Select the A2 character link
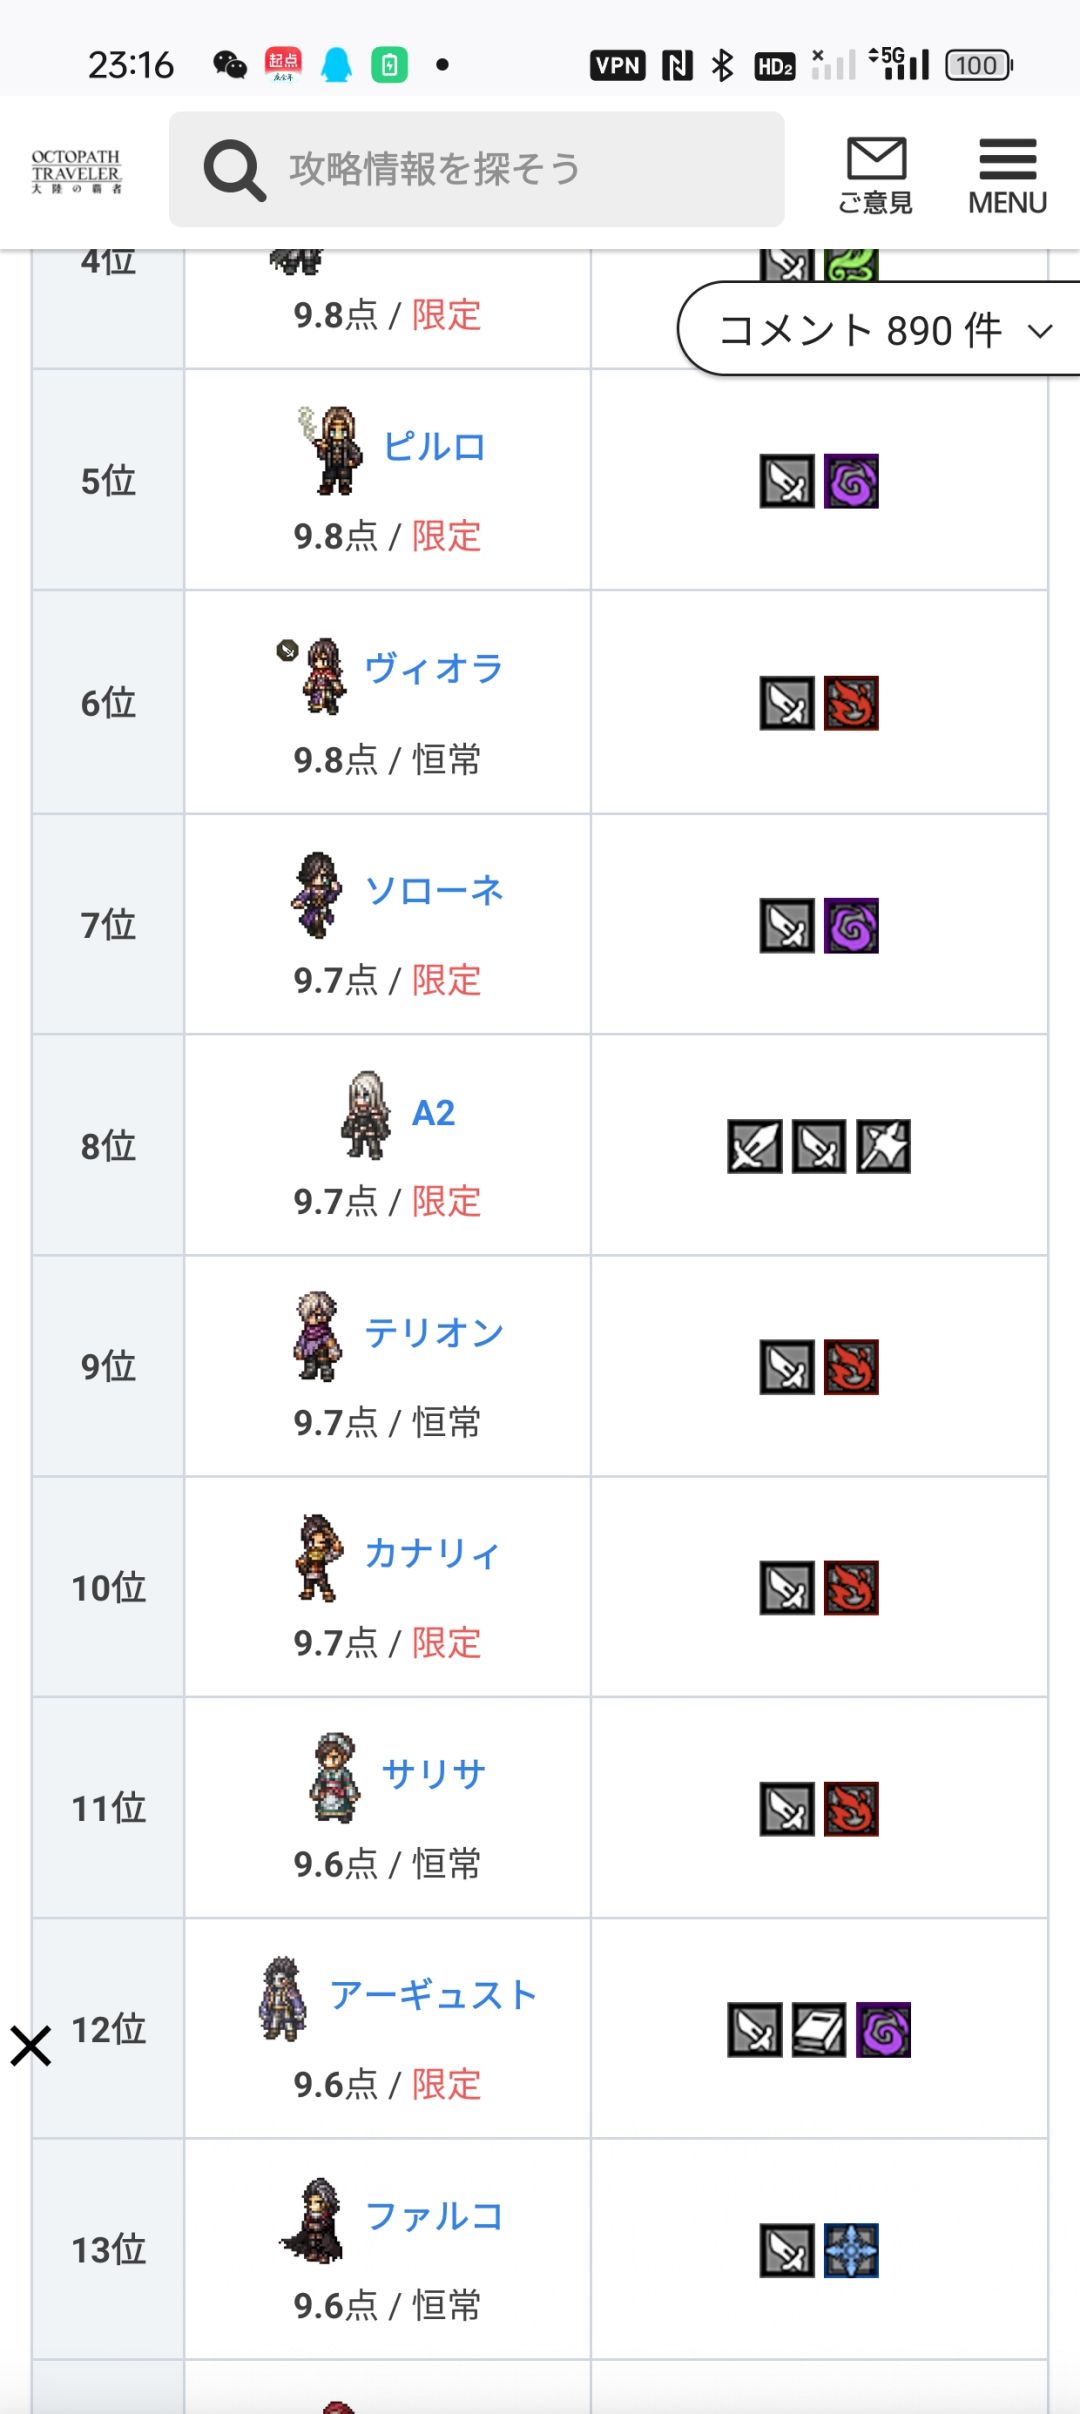The width and height of the screenshot is (1080, 2414). click(433, 1112)
